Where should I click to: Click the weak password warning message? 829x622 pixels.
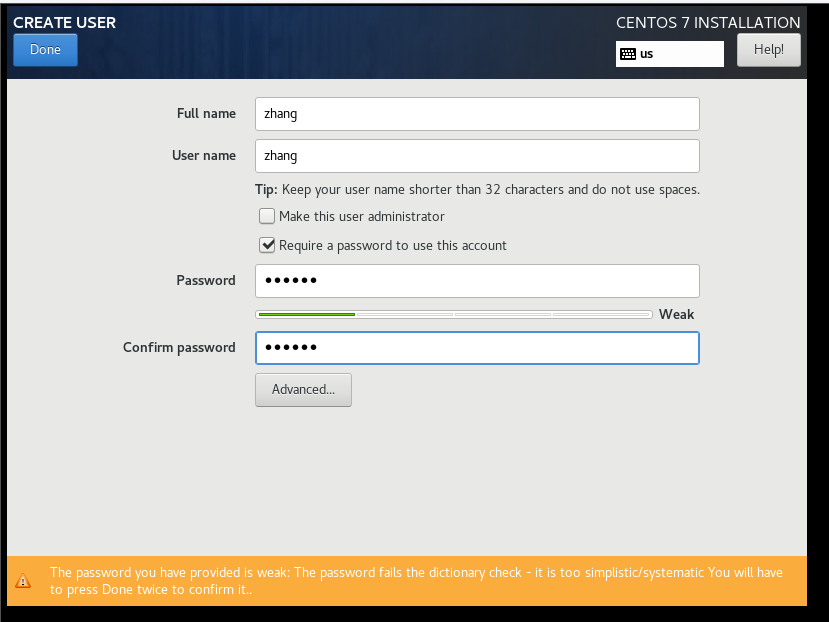416,581
